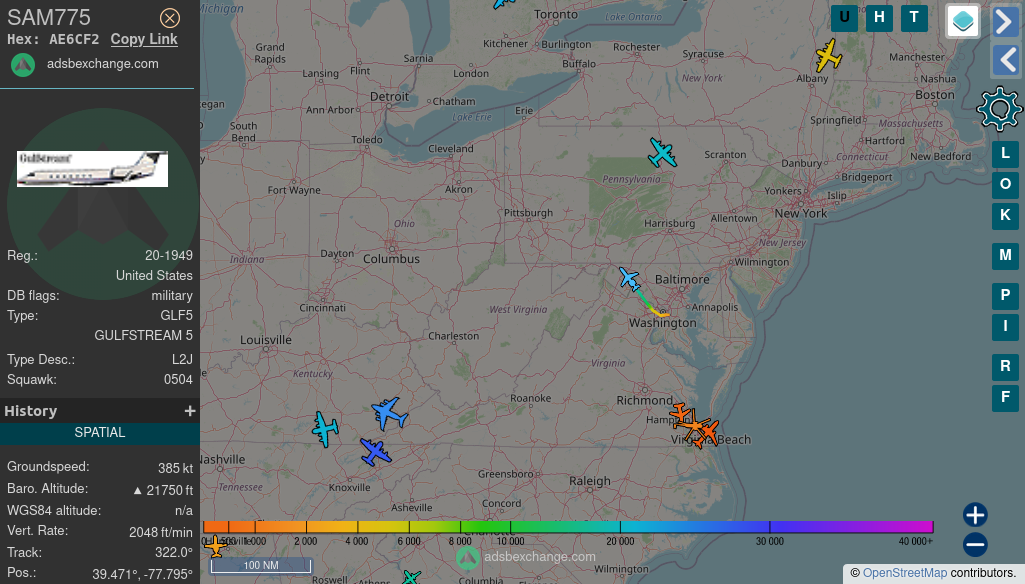1025x584 pixels.
Task: Switch to the SPATIAL tab
Action: coord(100,433)
